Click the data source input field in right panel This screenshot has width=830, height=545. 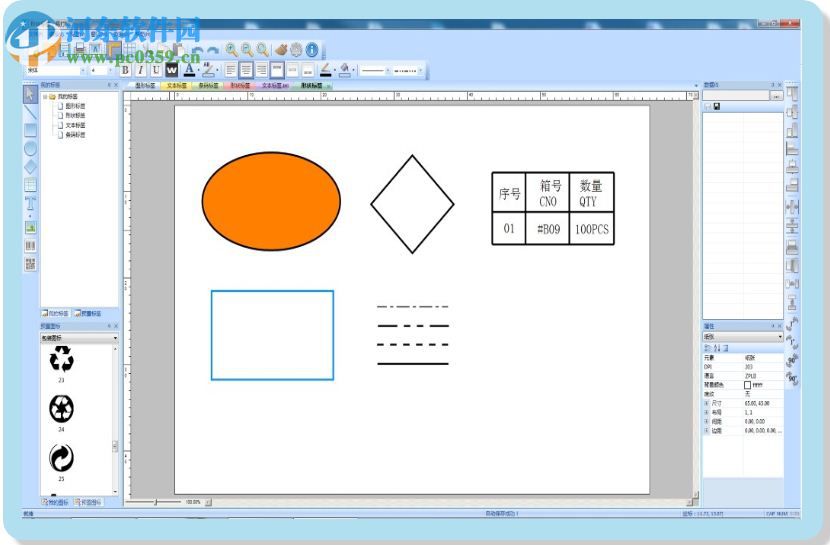(x=736, y=96)
